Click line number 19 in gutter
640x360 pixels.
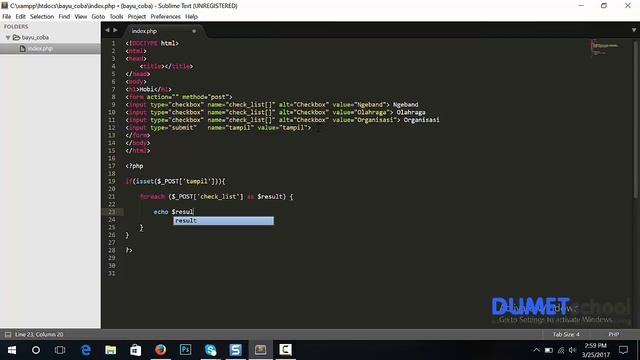(111, 181)
